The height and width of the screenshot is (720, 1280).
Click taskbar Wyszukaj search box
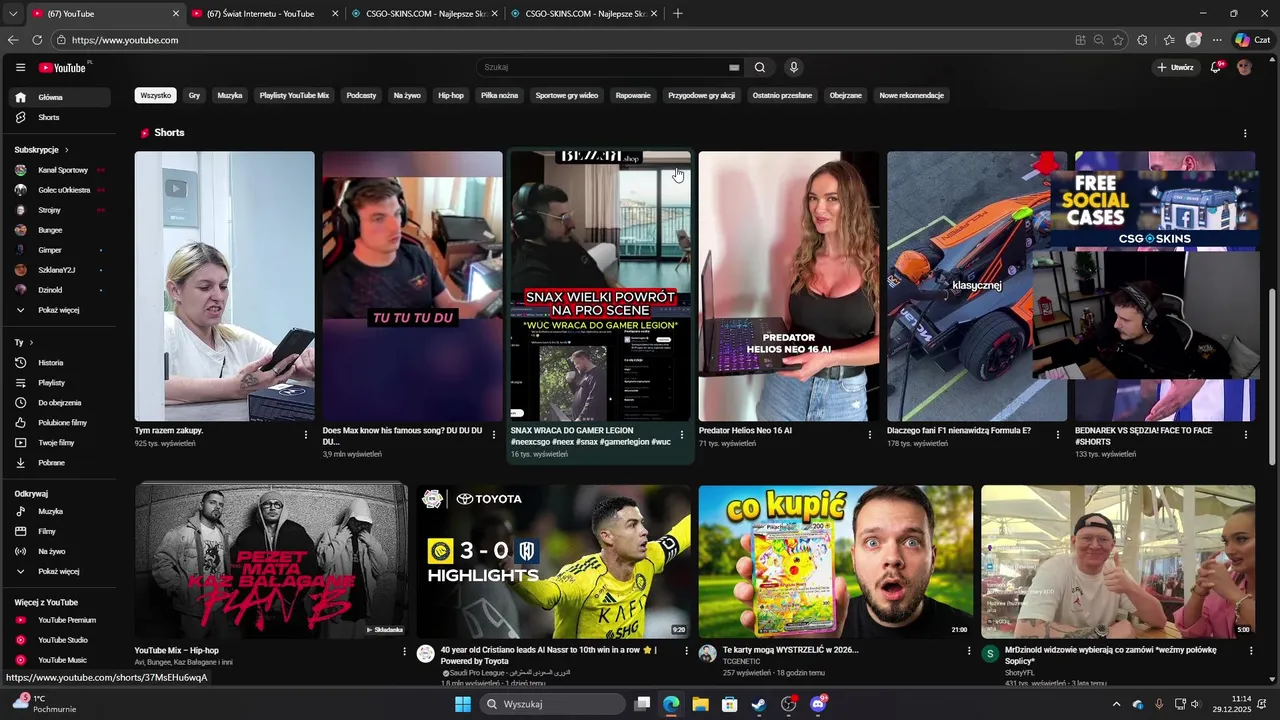click(554, 704)
